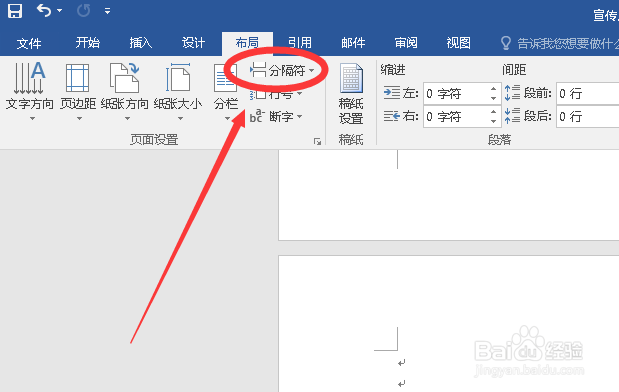This screenshot has height=392, width=619.
Task: Switch to the 设计 tab
Action: coord(193,43)
